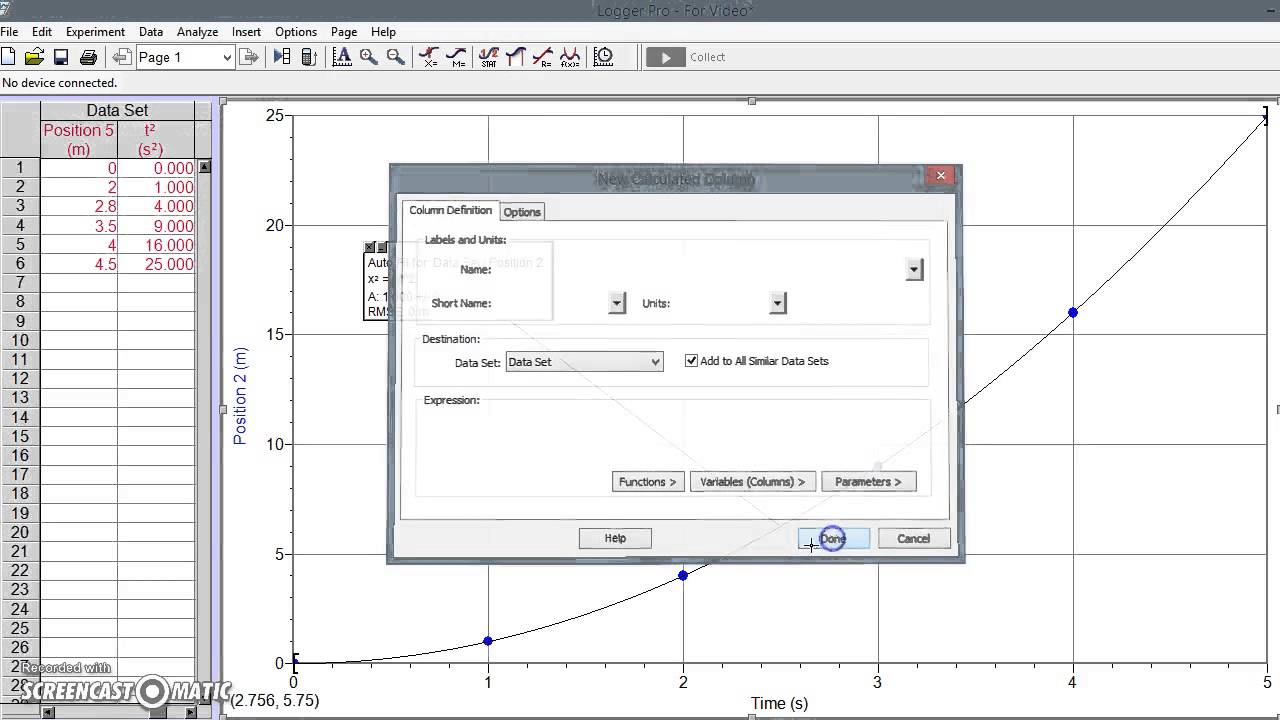
Task: Click the dialog Help button
Action: 615,538
